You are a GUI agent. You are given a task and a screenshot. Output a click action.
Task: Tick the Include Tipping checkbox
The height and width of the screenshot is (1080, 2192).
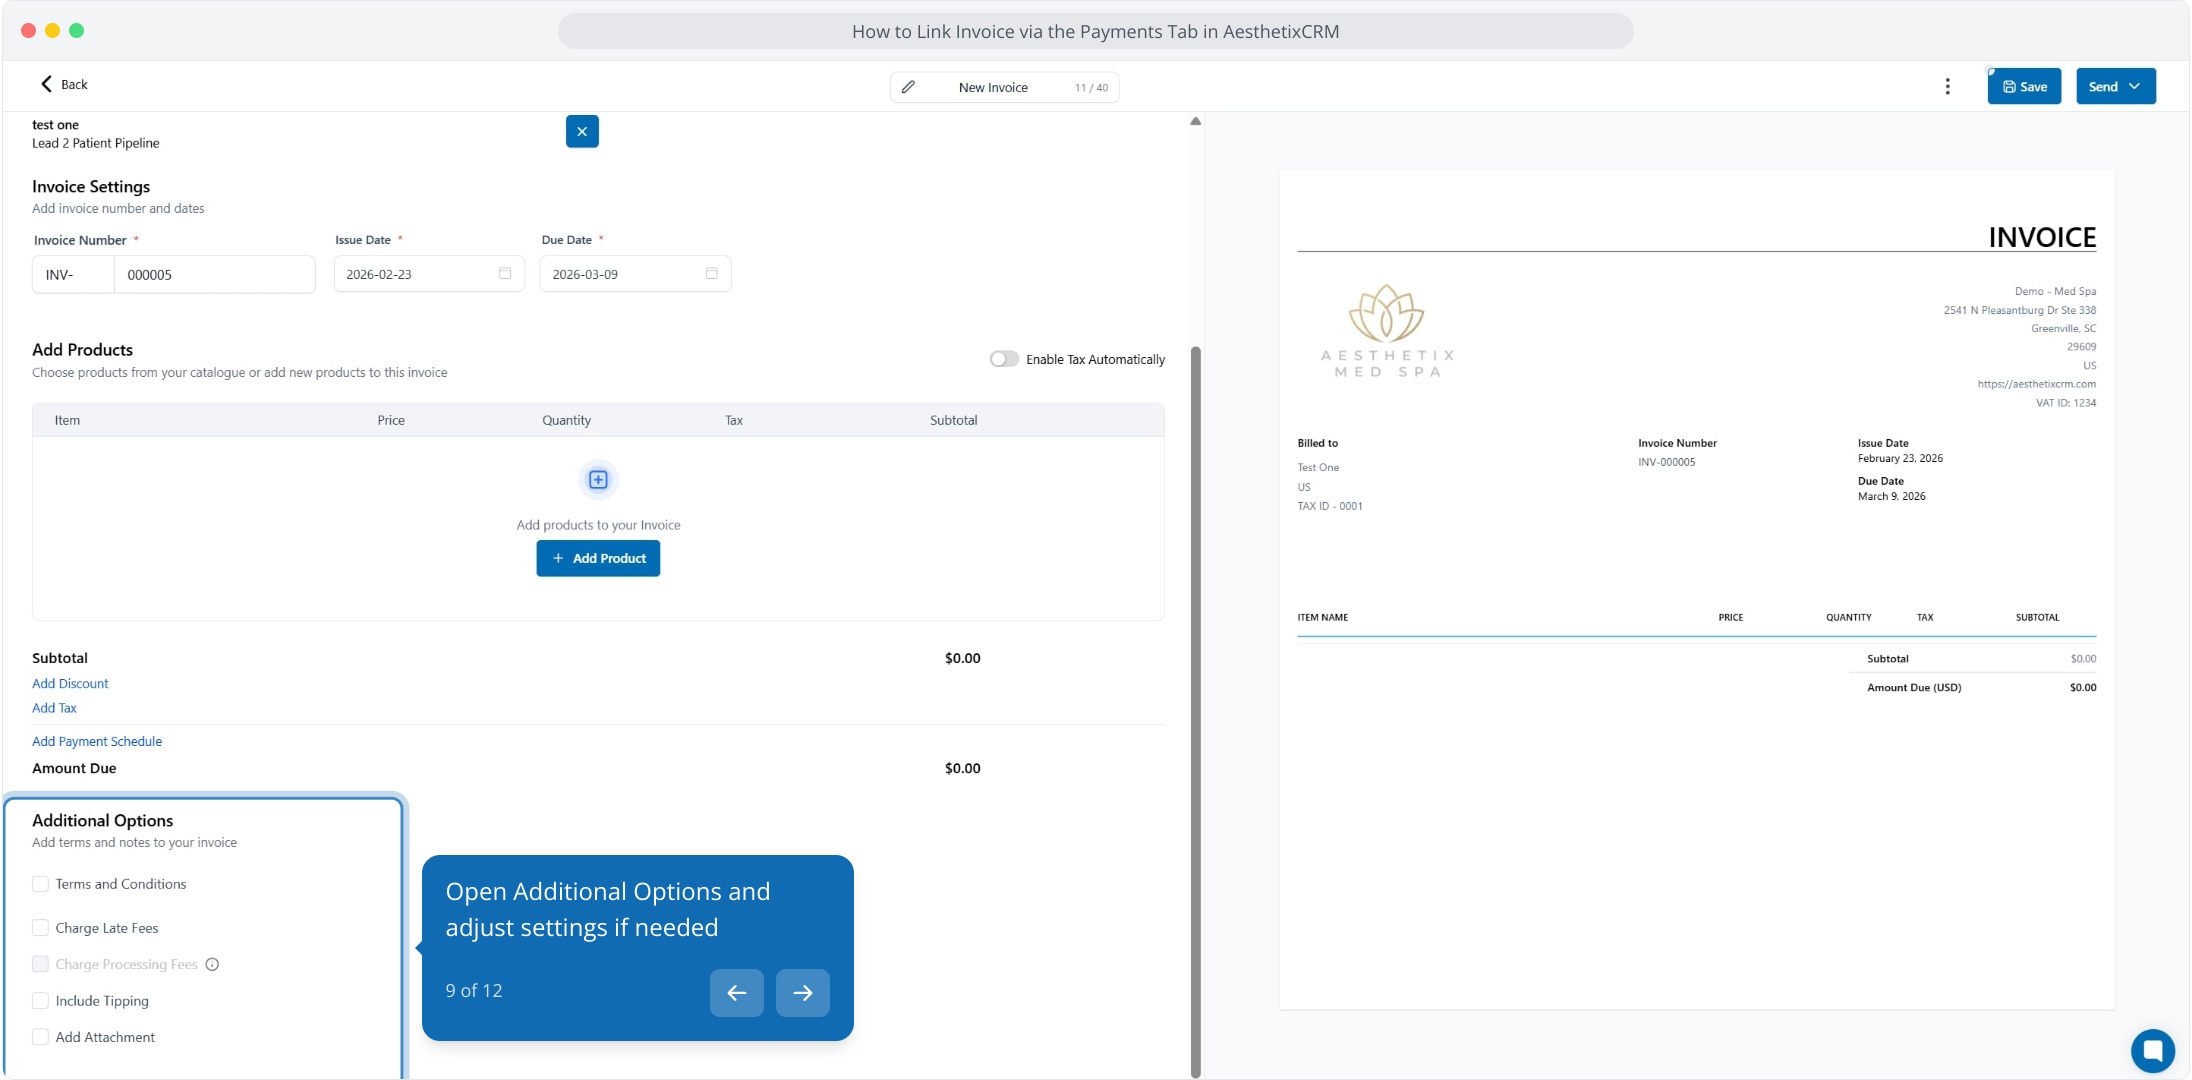tap(41, 1001)
